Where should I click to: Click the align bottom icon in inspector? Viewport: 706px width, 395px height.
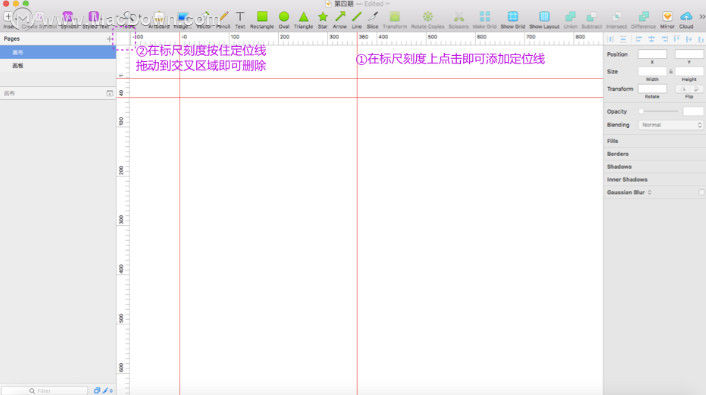coord(701,40)
